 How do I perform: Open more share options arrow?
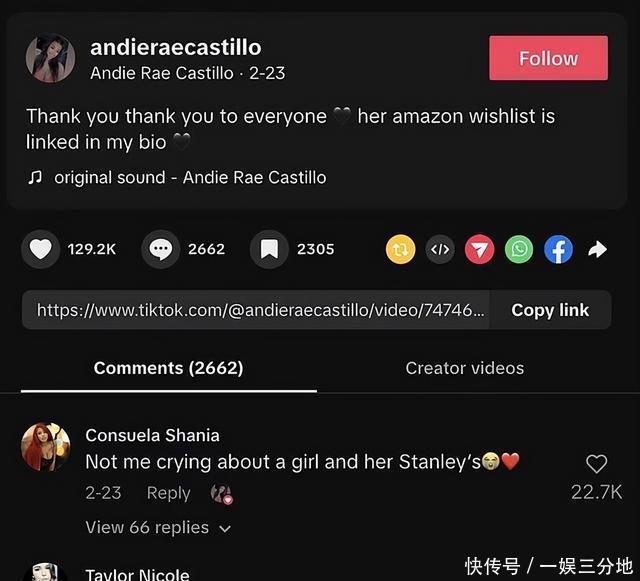[598, 249]
